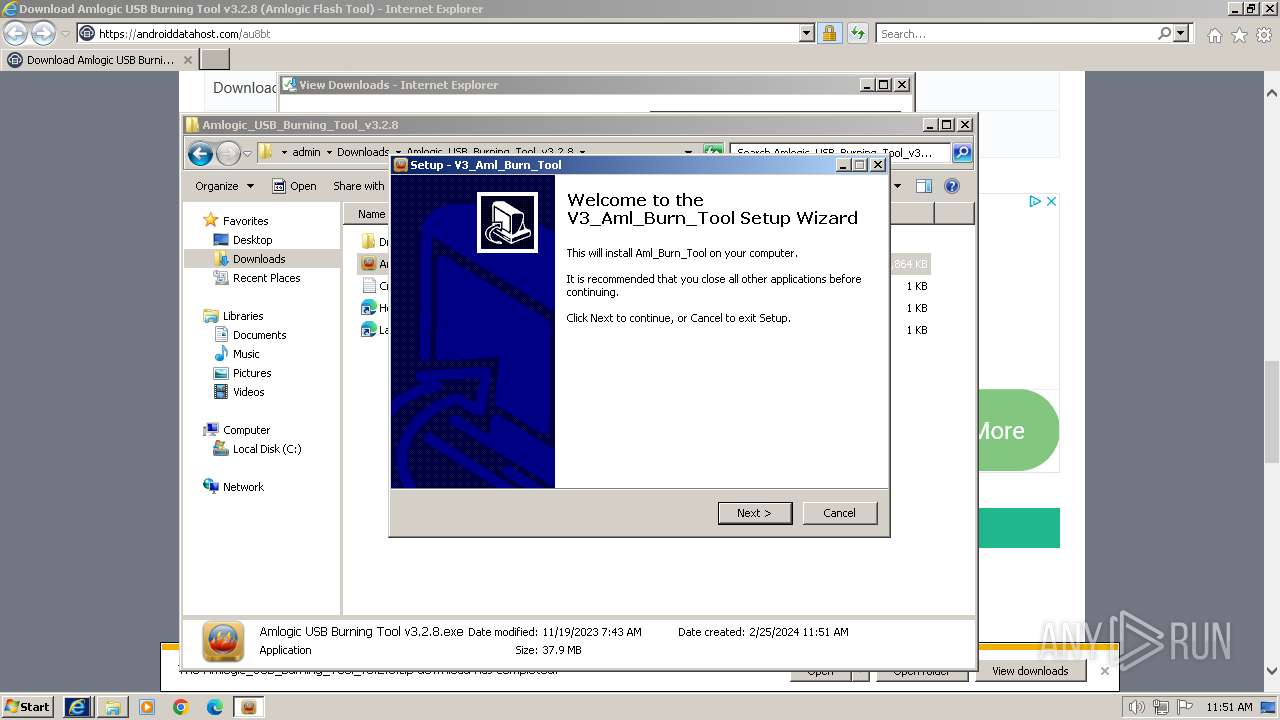Click Internet Explorer forward button
Viewport: 1280px width, 720px height.
point(43,33)
